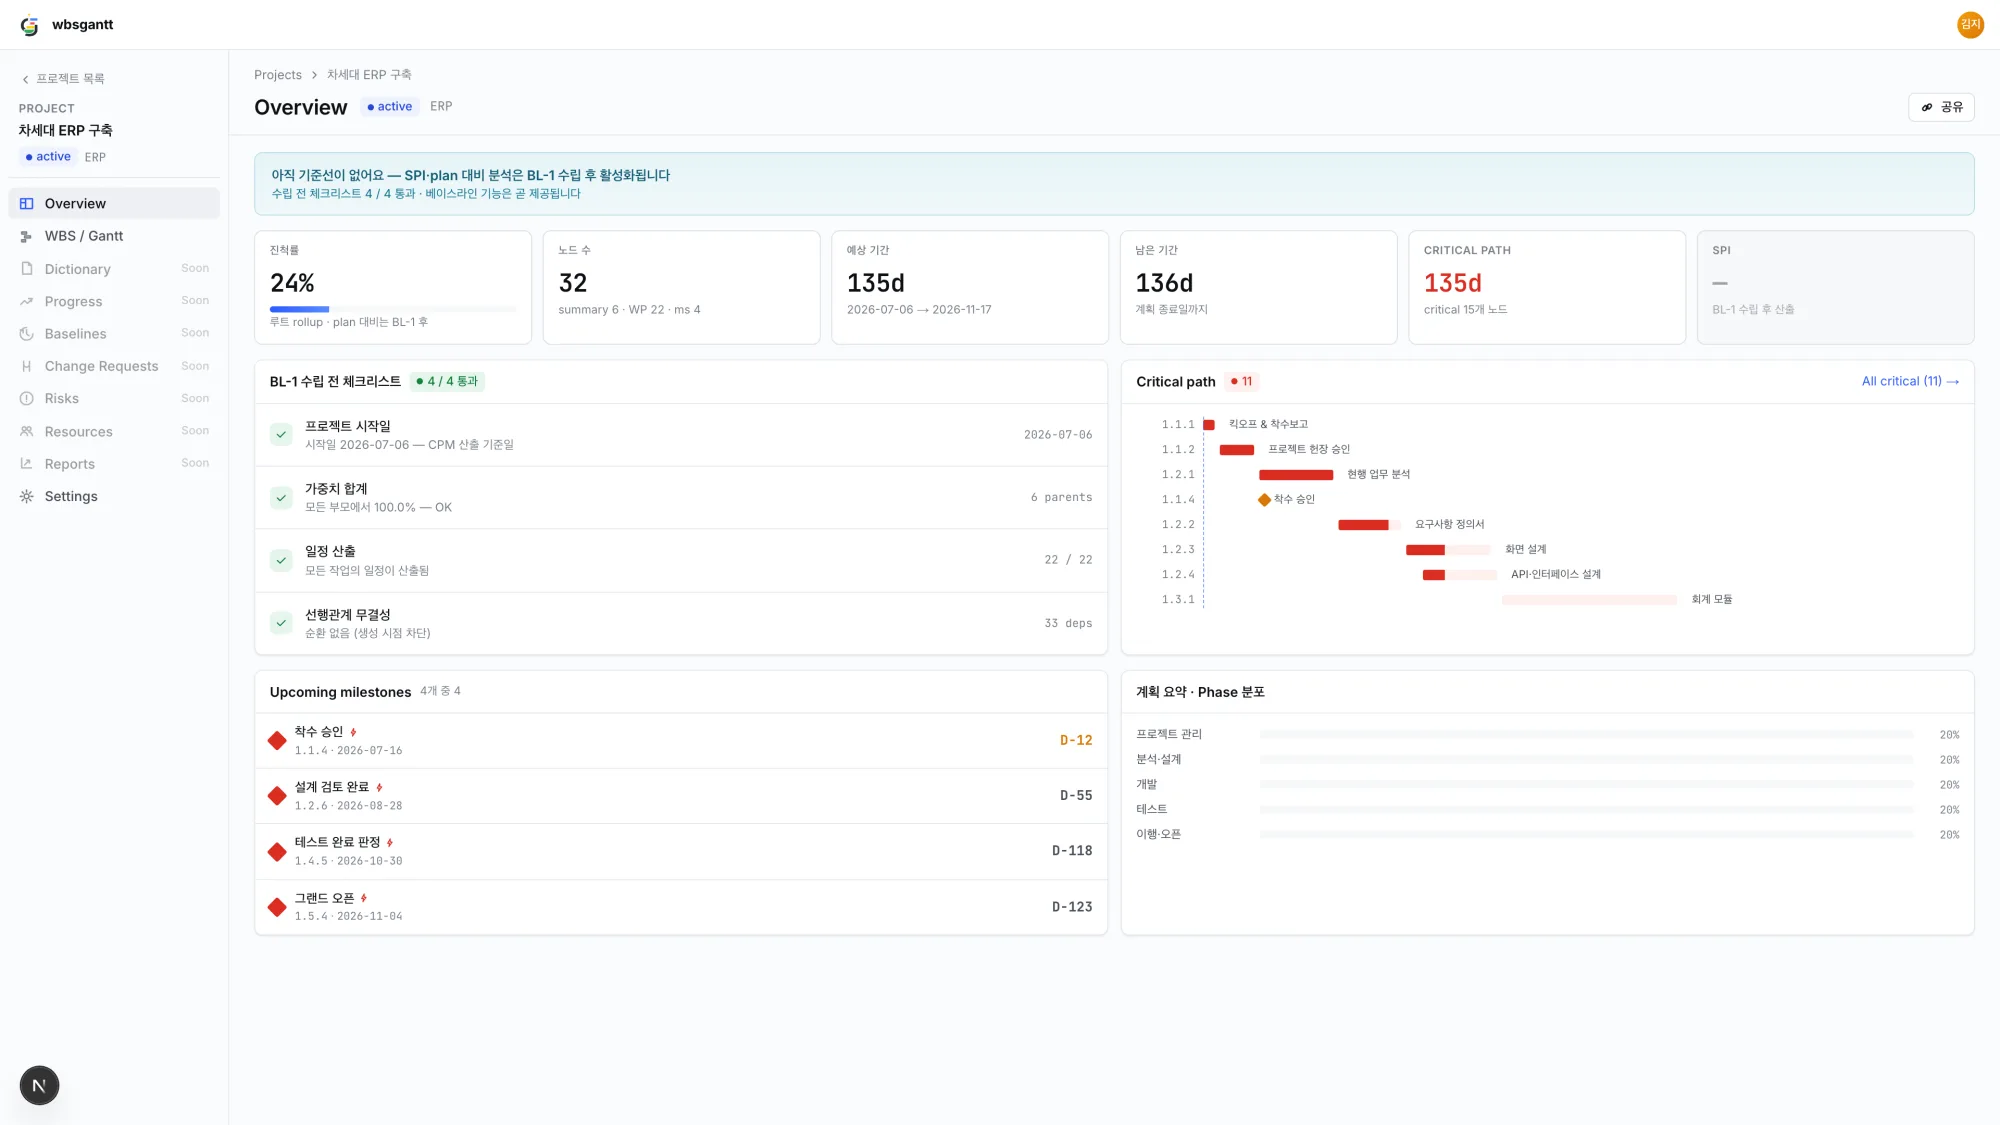Click the wbsgantt brand name

click(x=83, y=25)
